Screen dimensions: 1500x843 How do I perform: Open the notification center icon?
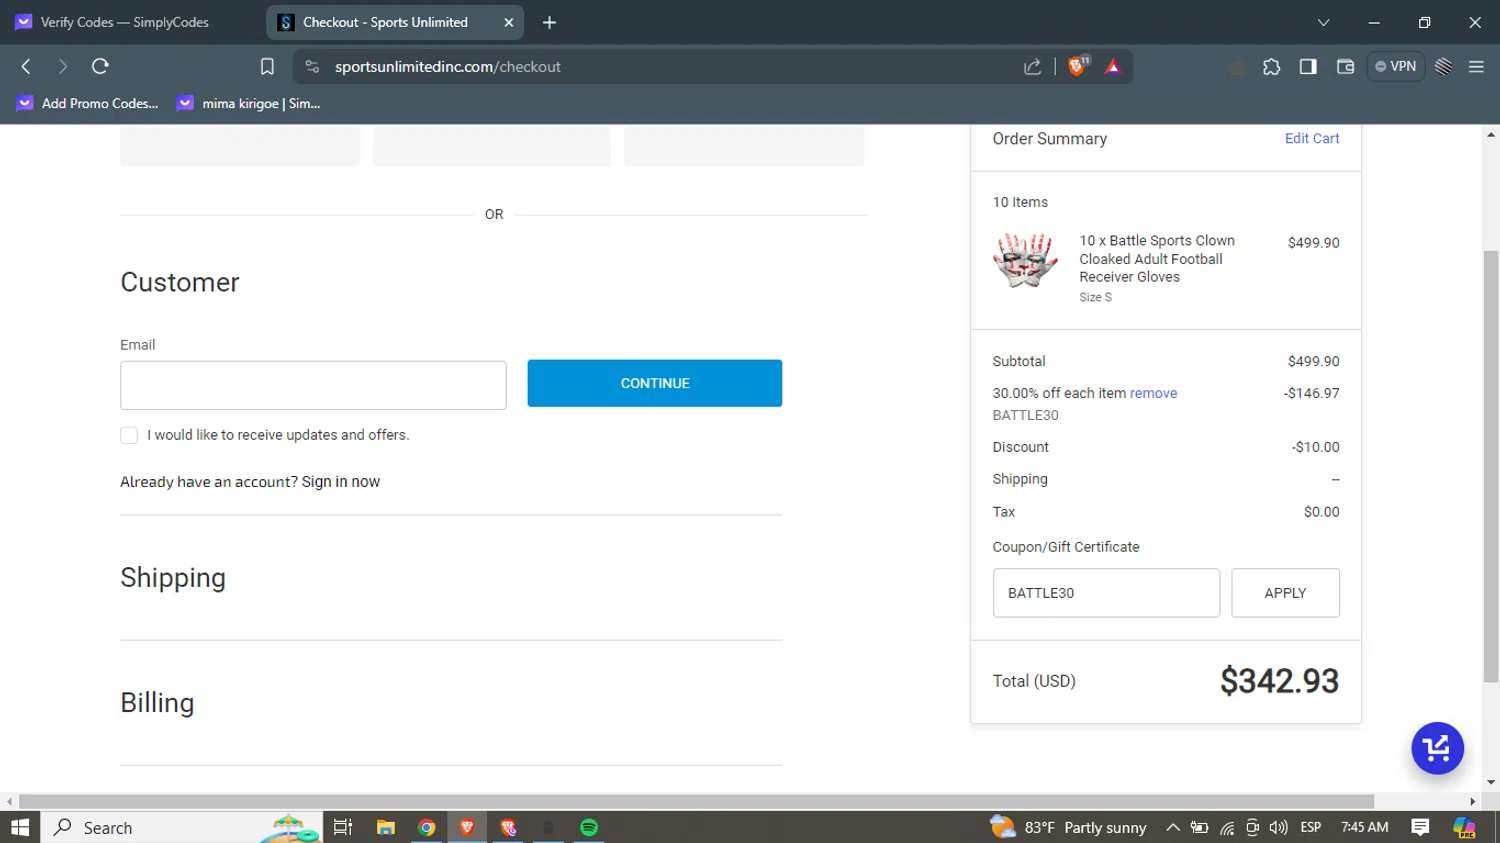point(1420,827)
